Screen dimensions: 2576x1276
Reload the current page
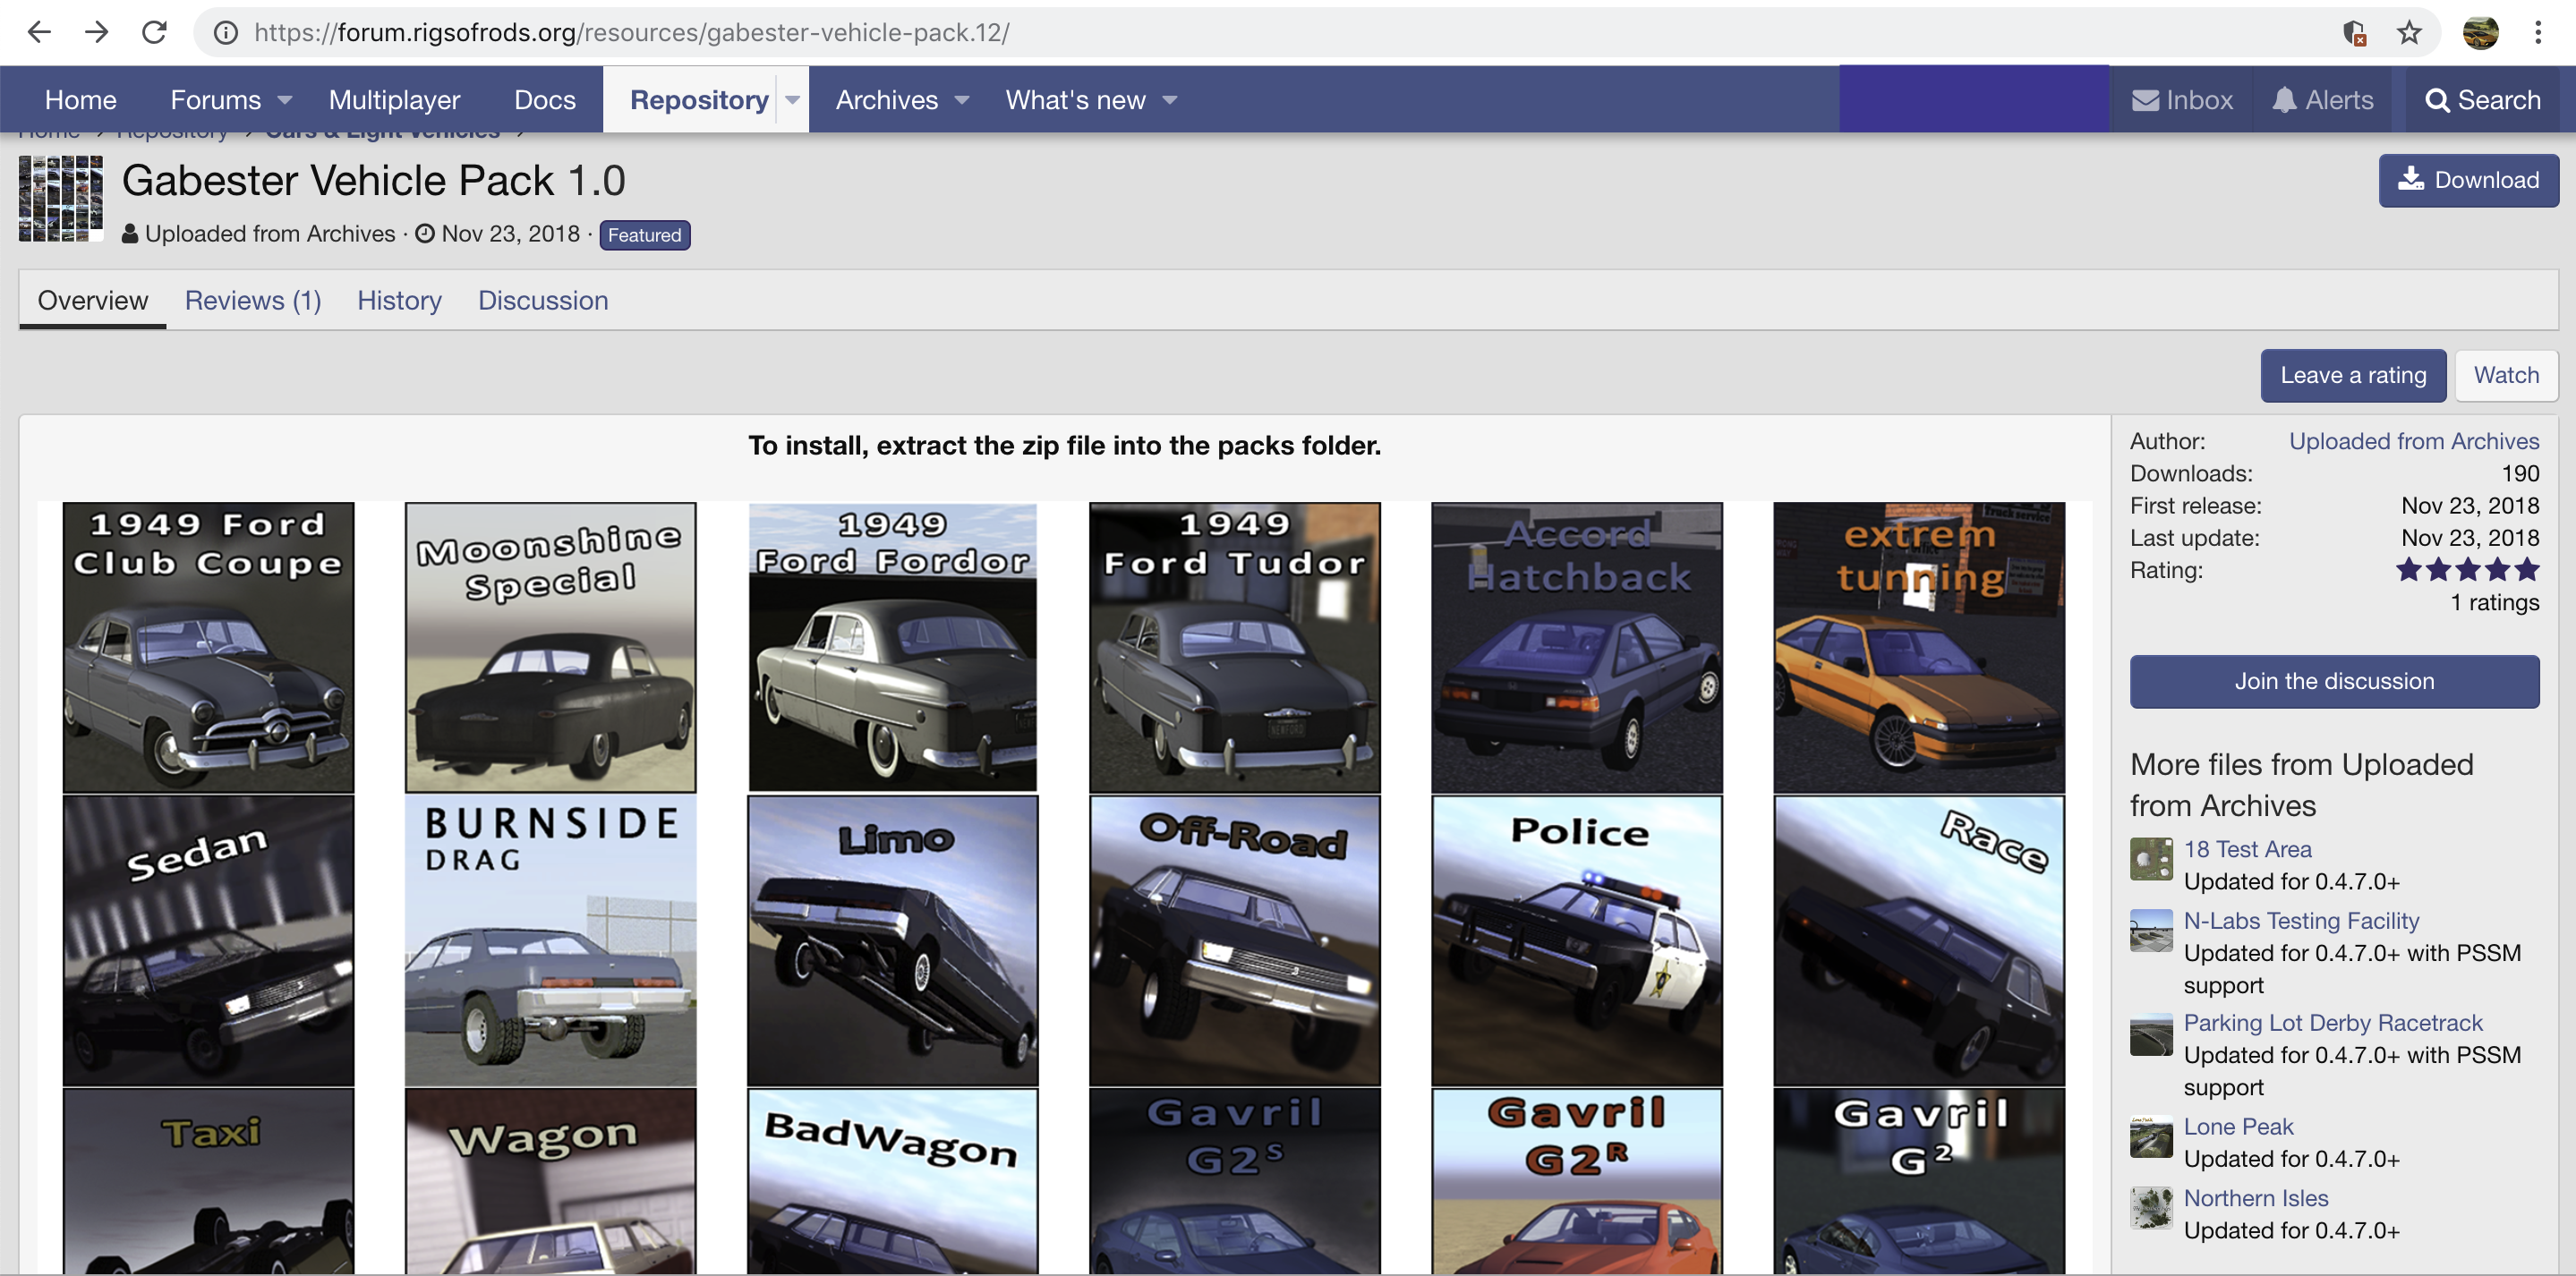point(154,32)
